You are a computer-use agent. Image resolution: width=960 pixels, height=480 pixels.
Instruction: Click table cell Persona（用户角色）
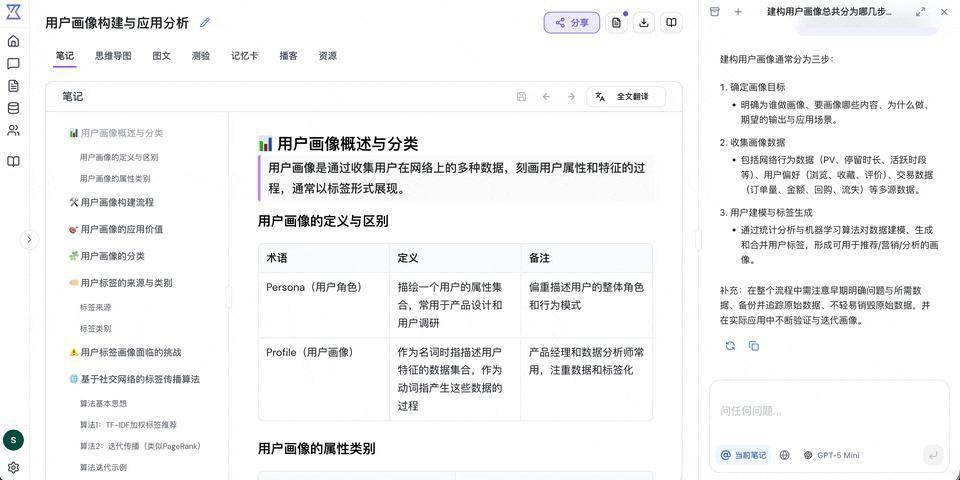coord(323,306)
